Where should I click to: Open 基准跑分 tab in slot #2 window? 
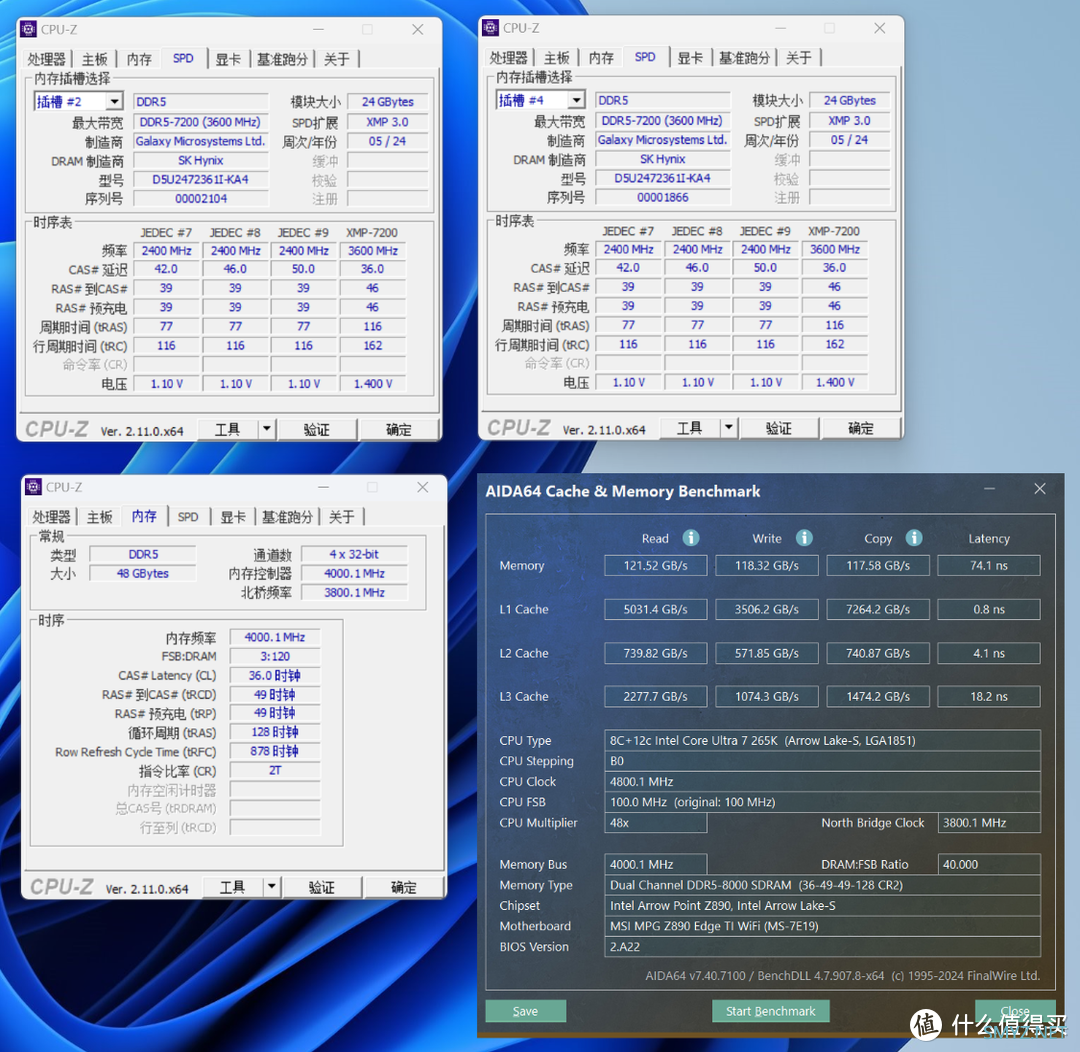(x=282, y=59)
